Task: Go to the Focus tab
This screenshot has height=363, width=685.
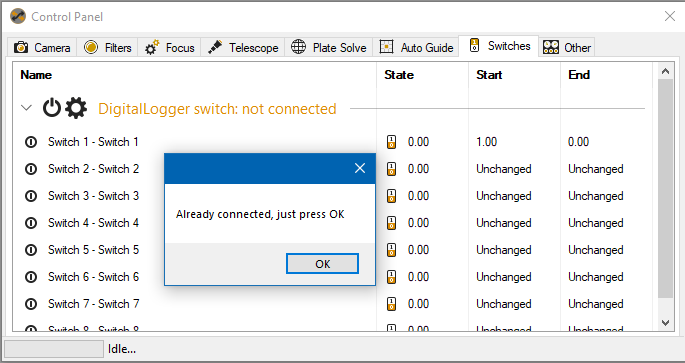Action: pos(170,48)
